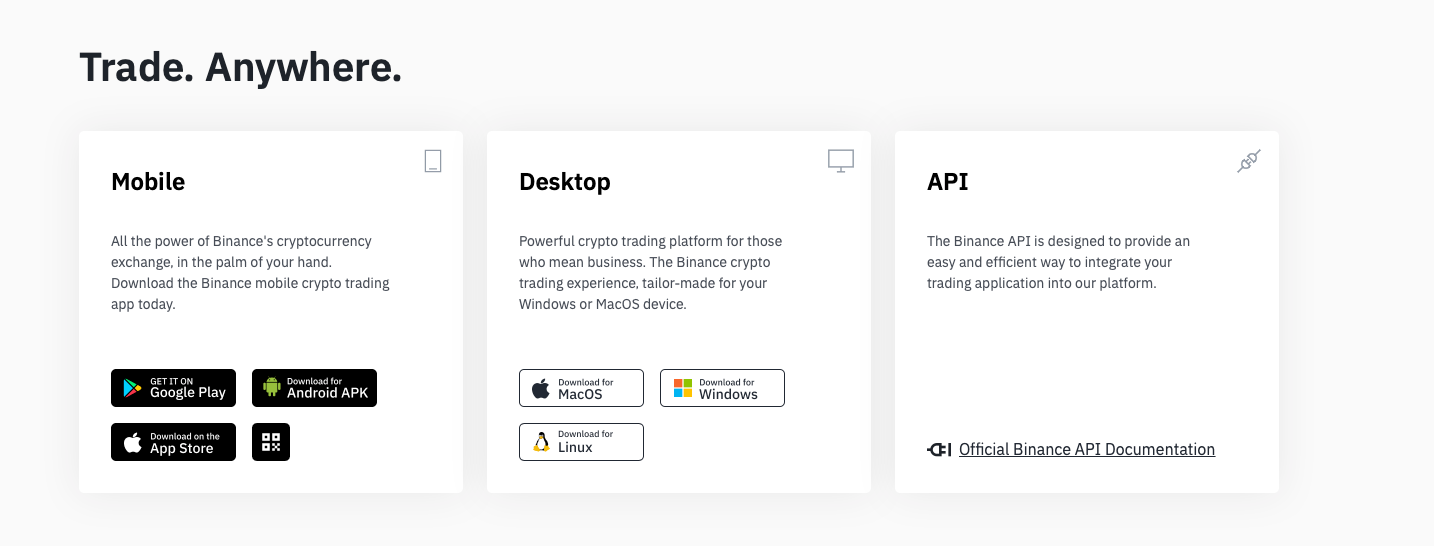Show the QR code for mobile download

click(271, 442)
